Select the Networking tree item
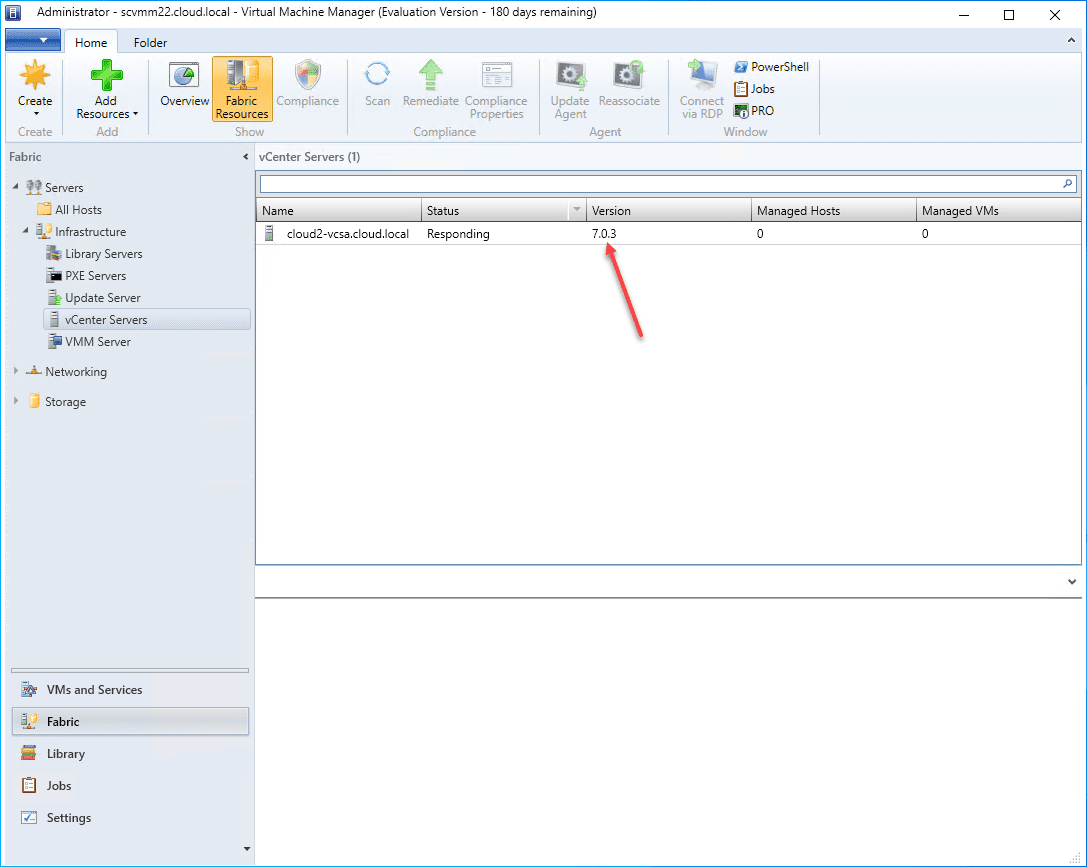Image resolution: width=1087 pixels, height=867 pixels. 67,371
